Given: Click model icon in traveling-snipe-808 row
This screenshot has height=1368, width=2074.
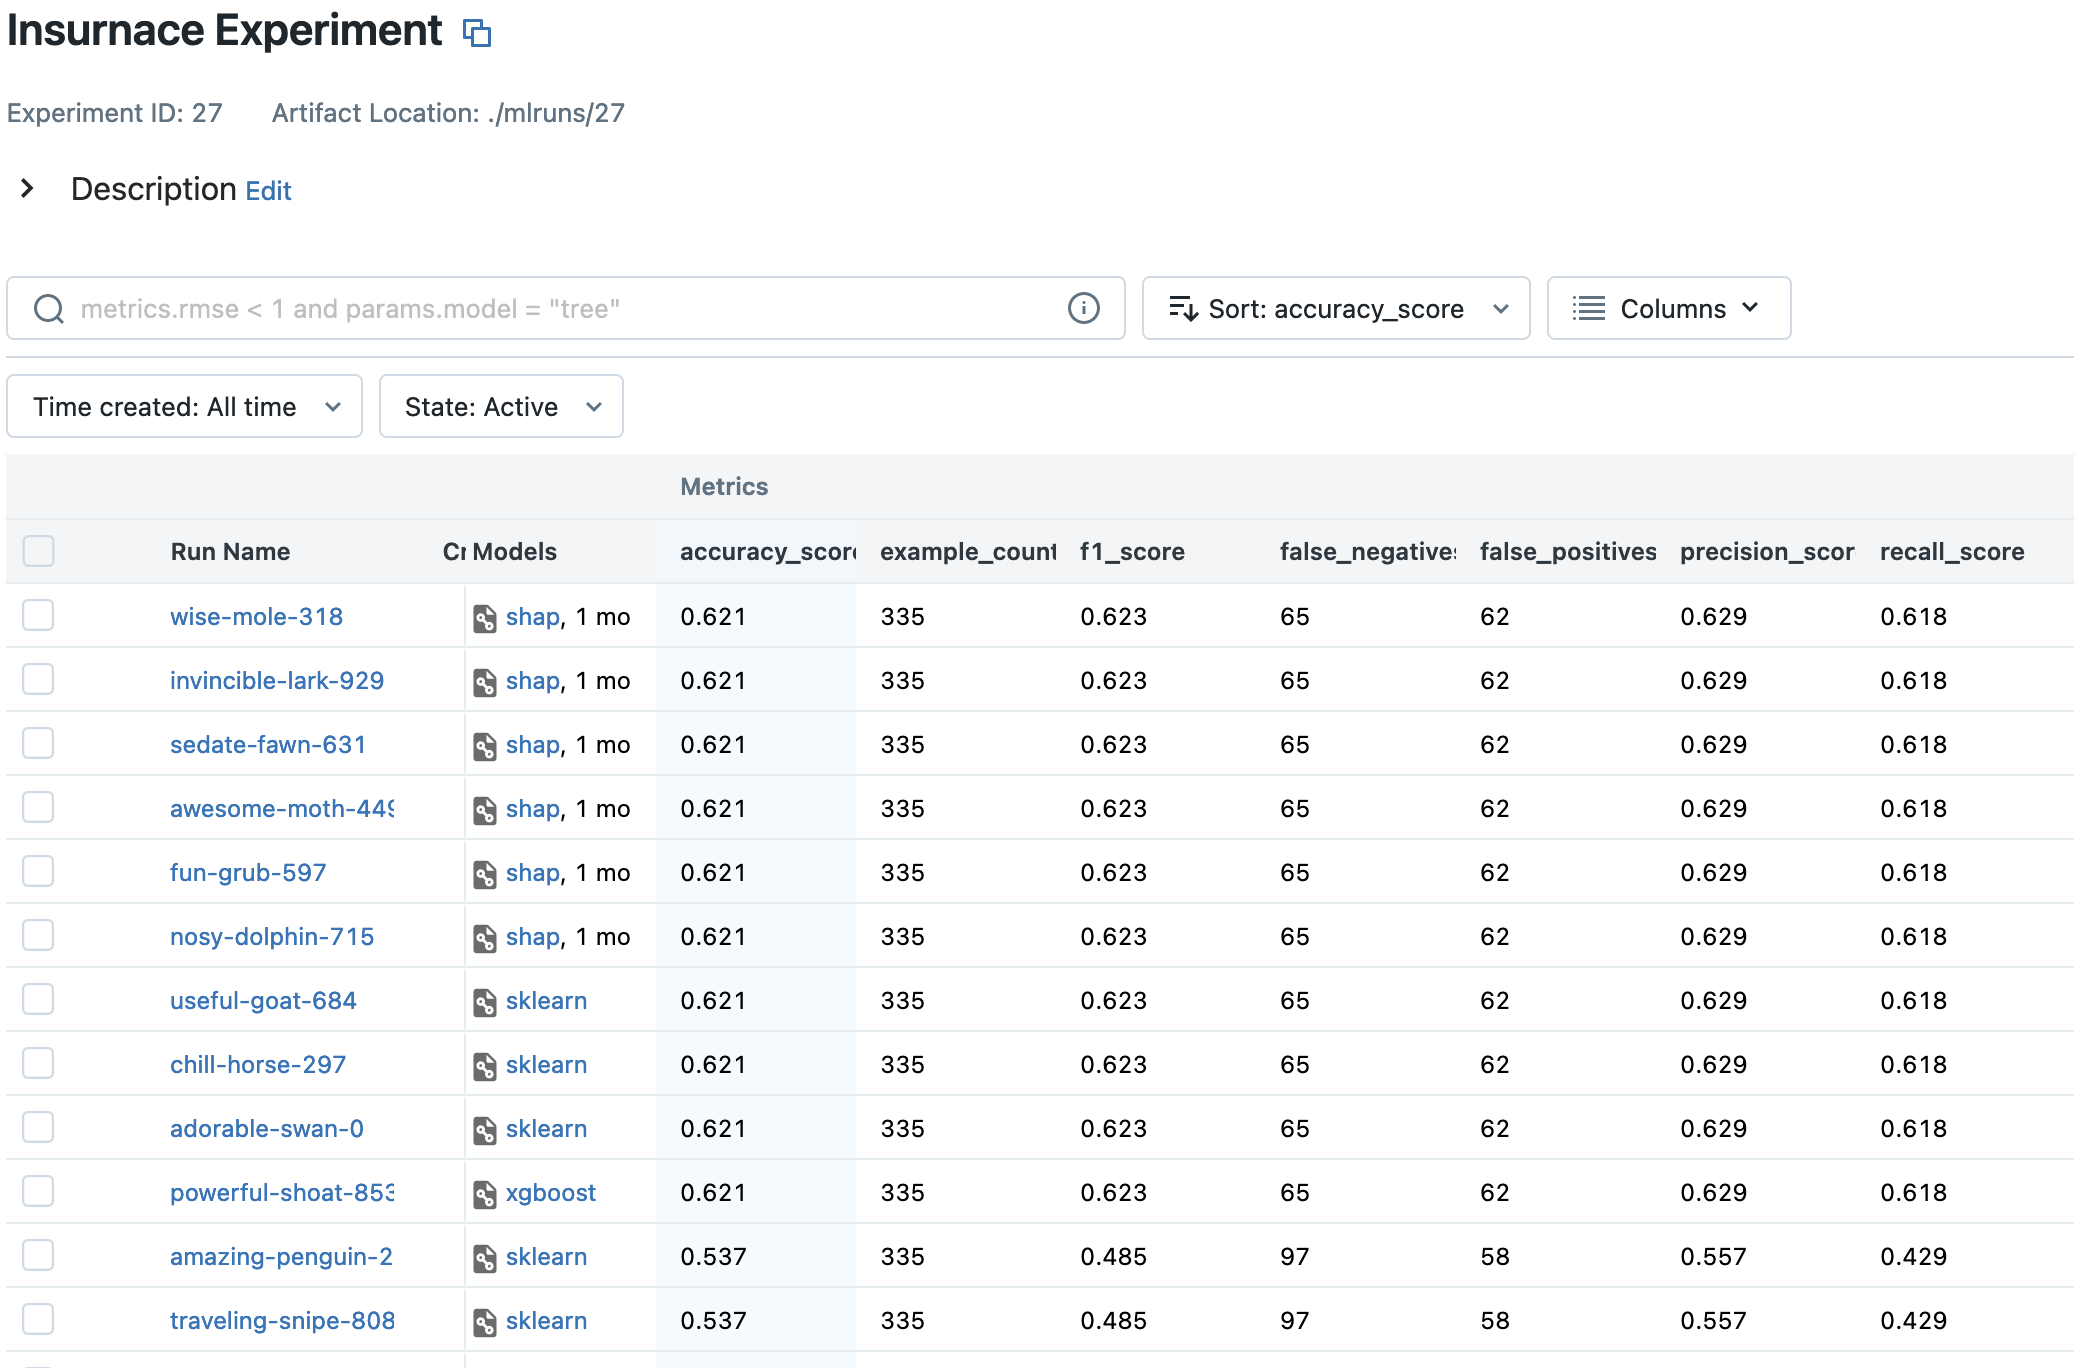Looking at the screenshot, I should [x=485, y=1322].
